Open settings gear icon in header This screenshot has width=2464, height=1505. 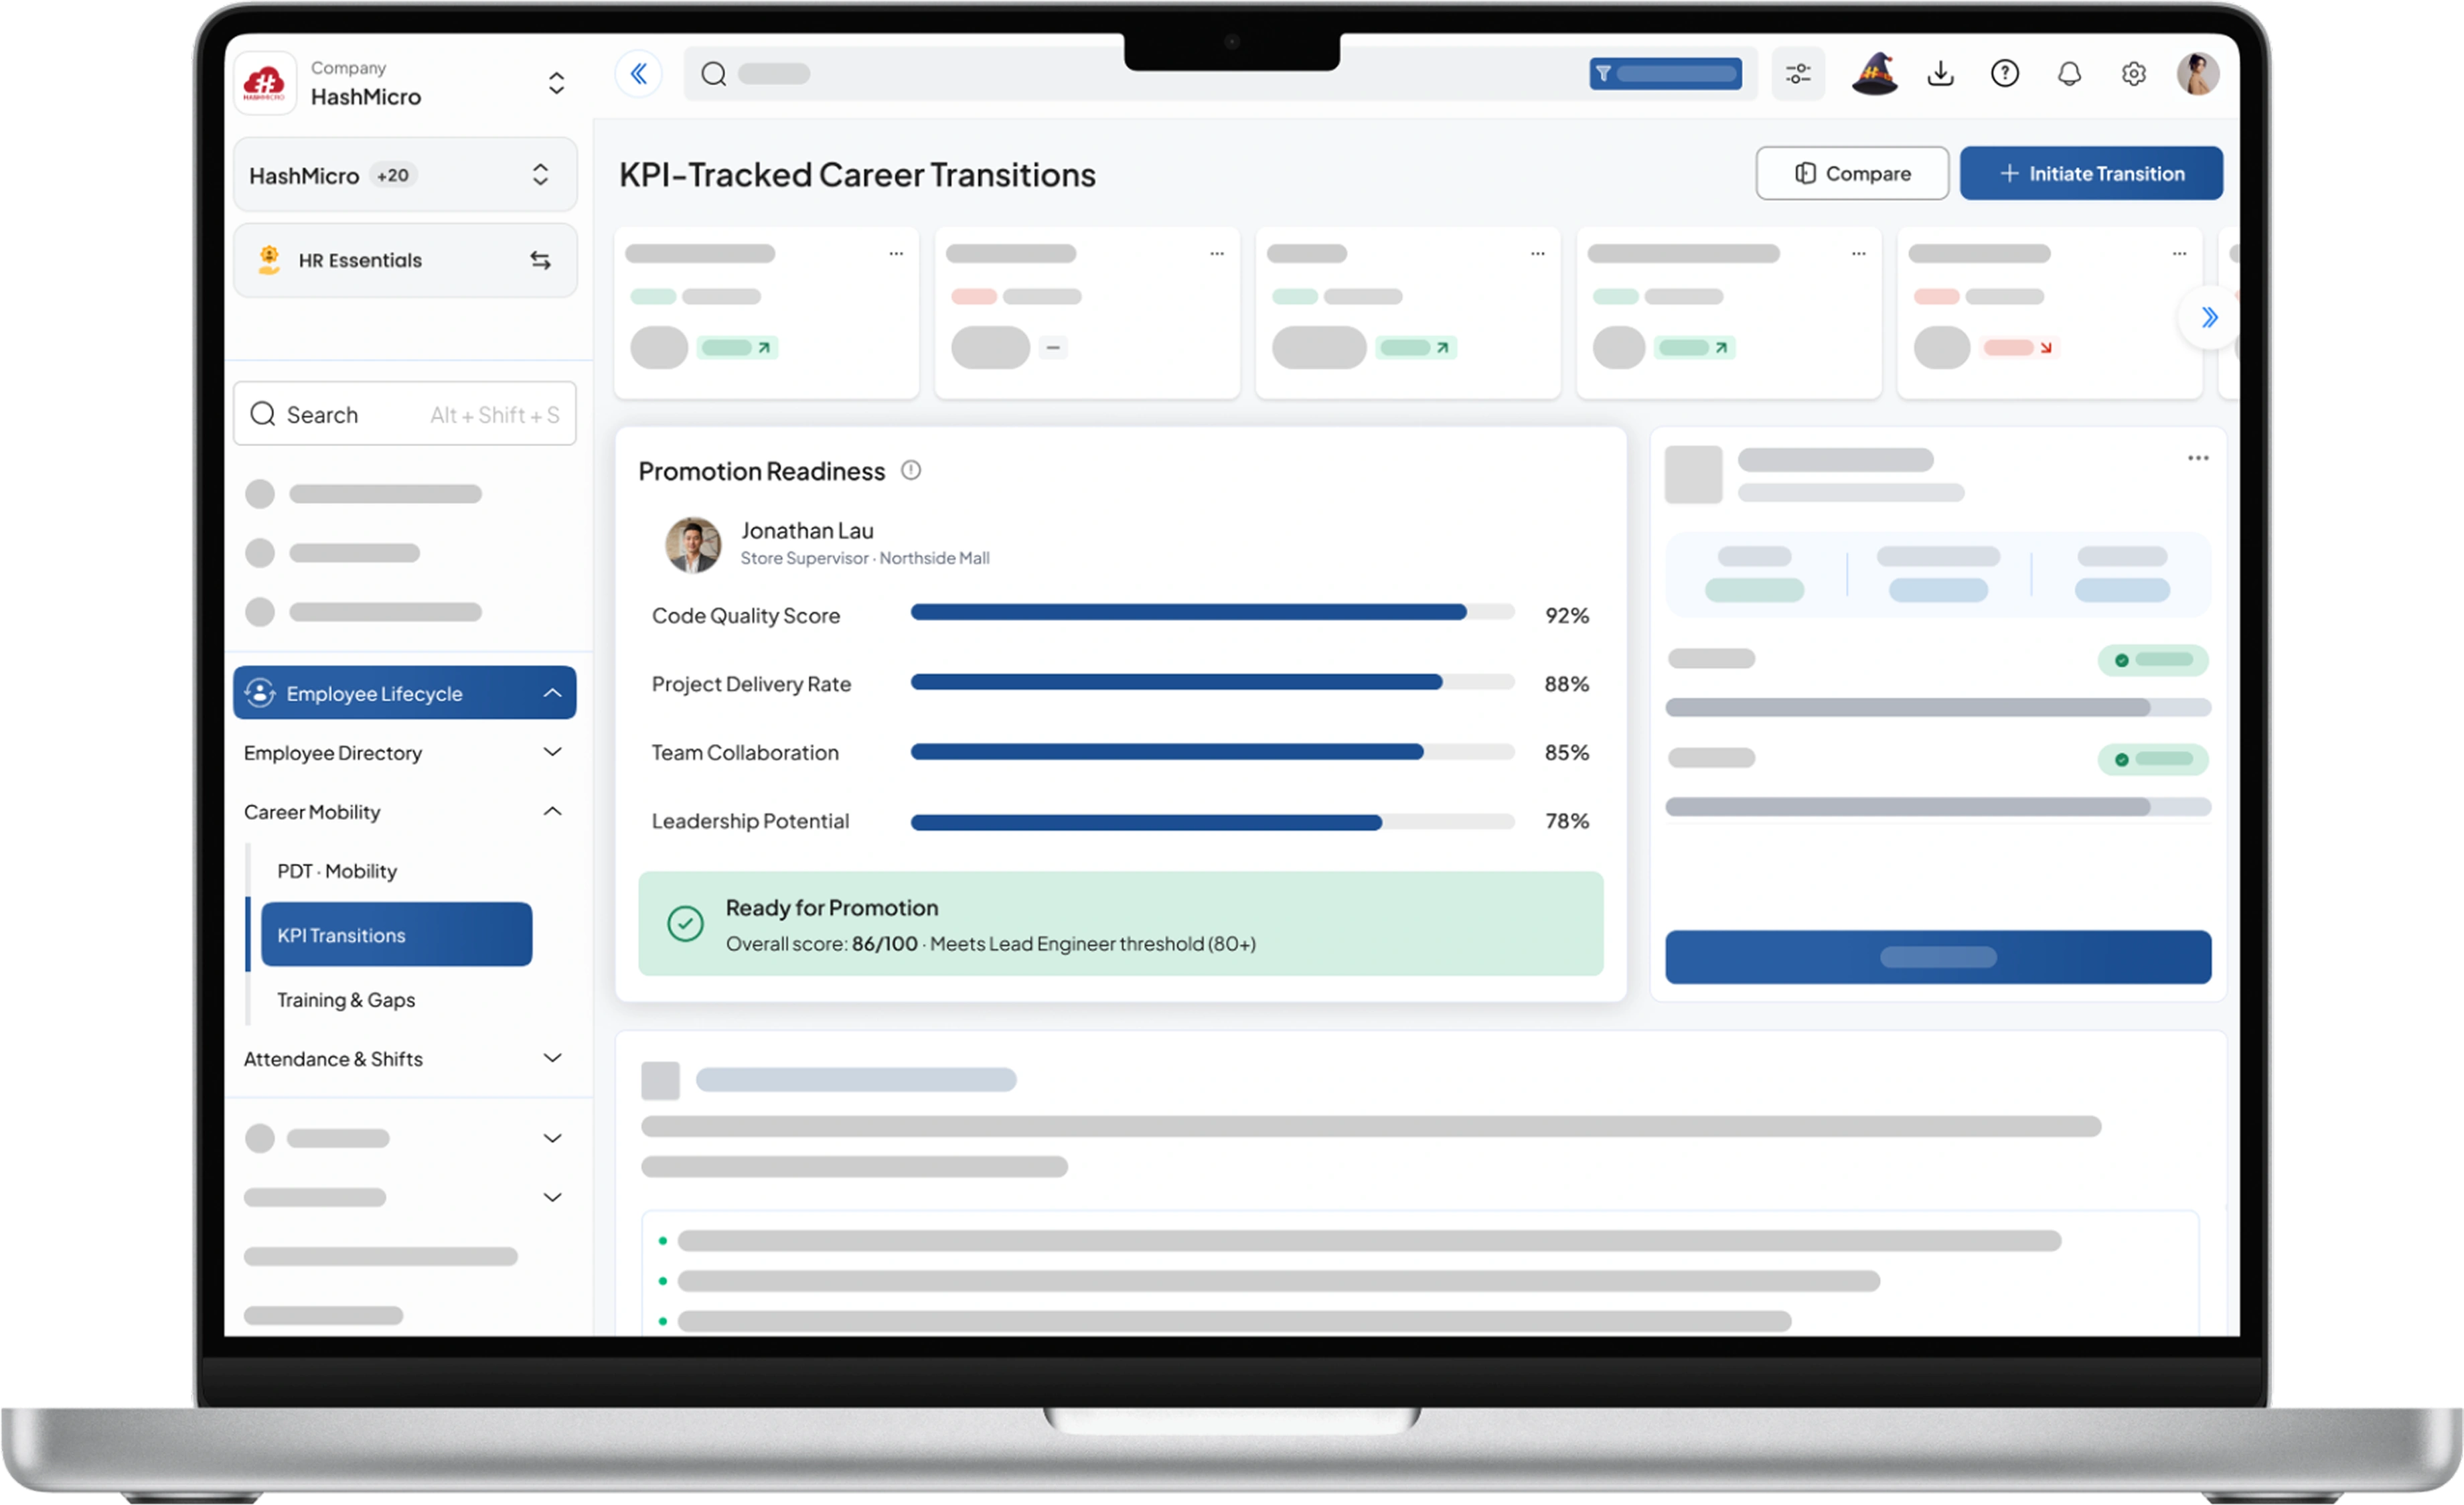click(x=2134, y=73)
